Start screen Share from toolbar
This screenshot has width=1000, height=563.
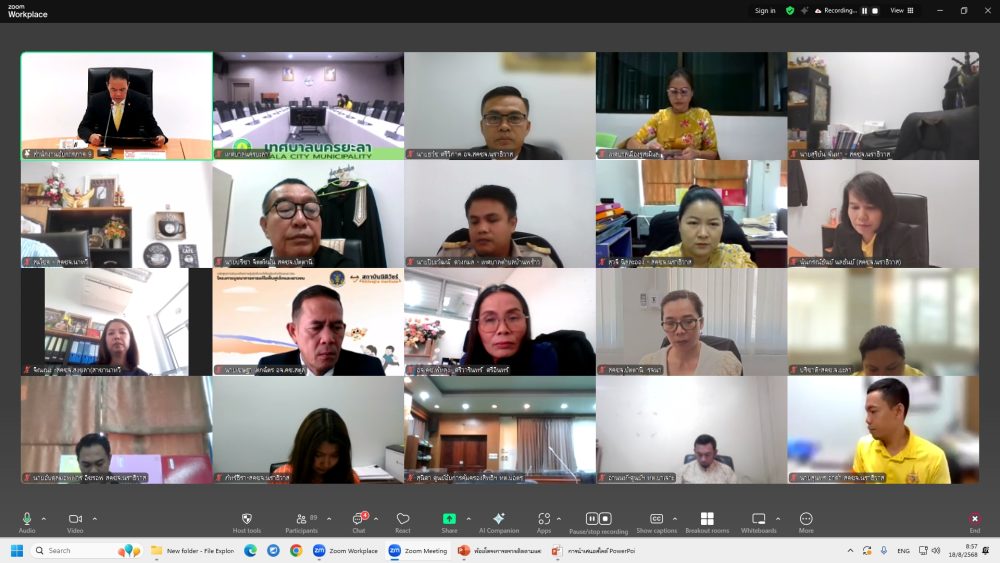click(x=449, y=519)
